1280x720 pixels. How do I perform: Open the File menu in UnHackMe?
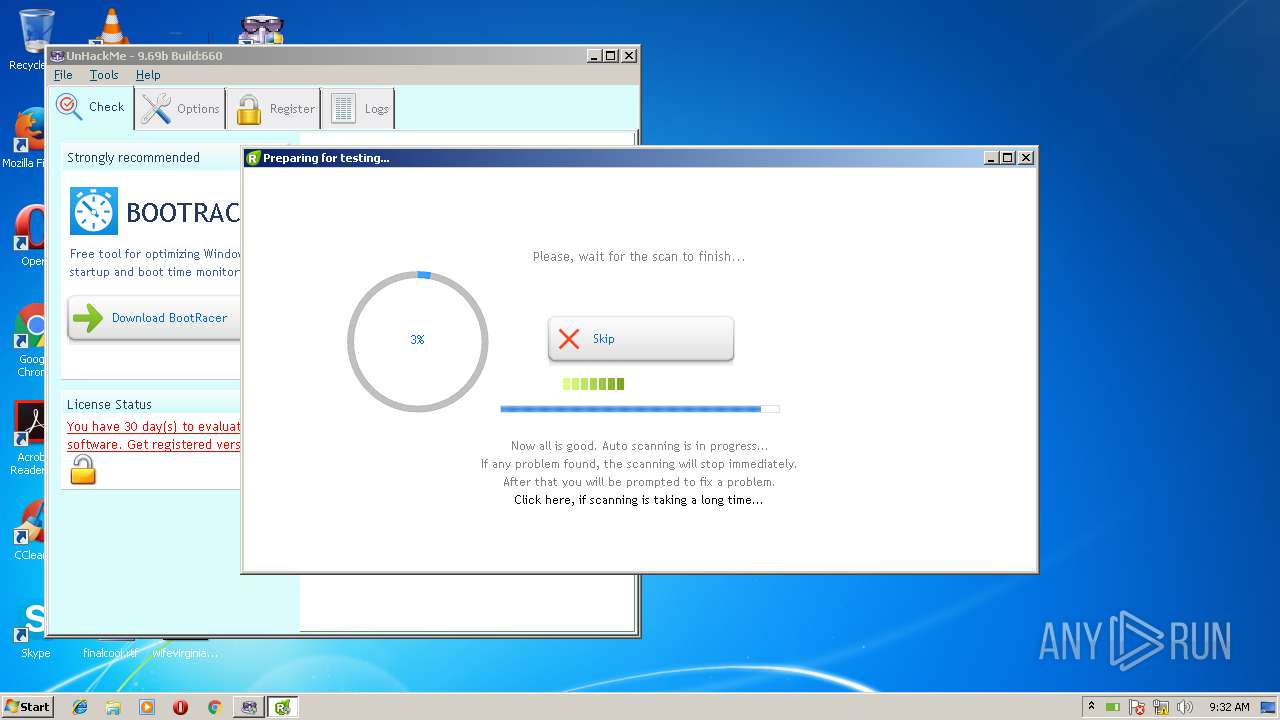pyautogui.click(x=63, y=75)
